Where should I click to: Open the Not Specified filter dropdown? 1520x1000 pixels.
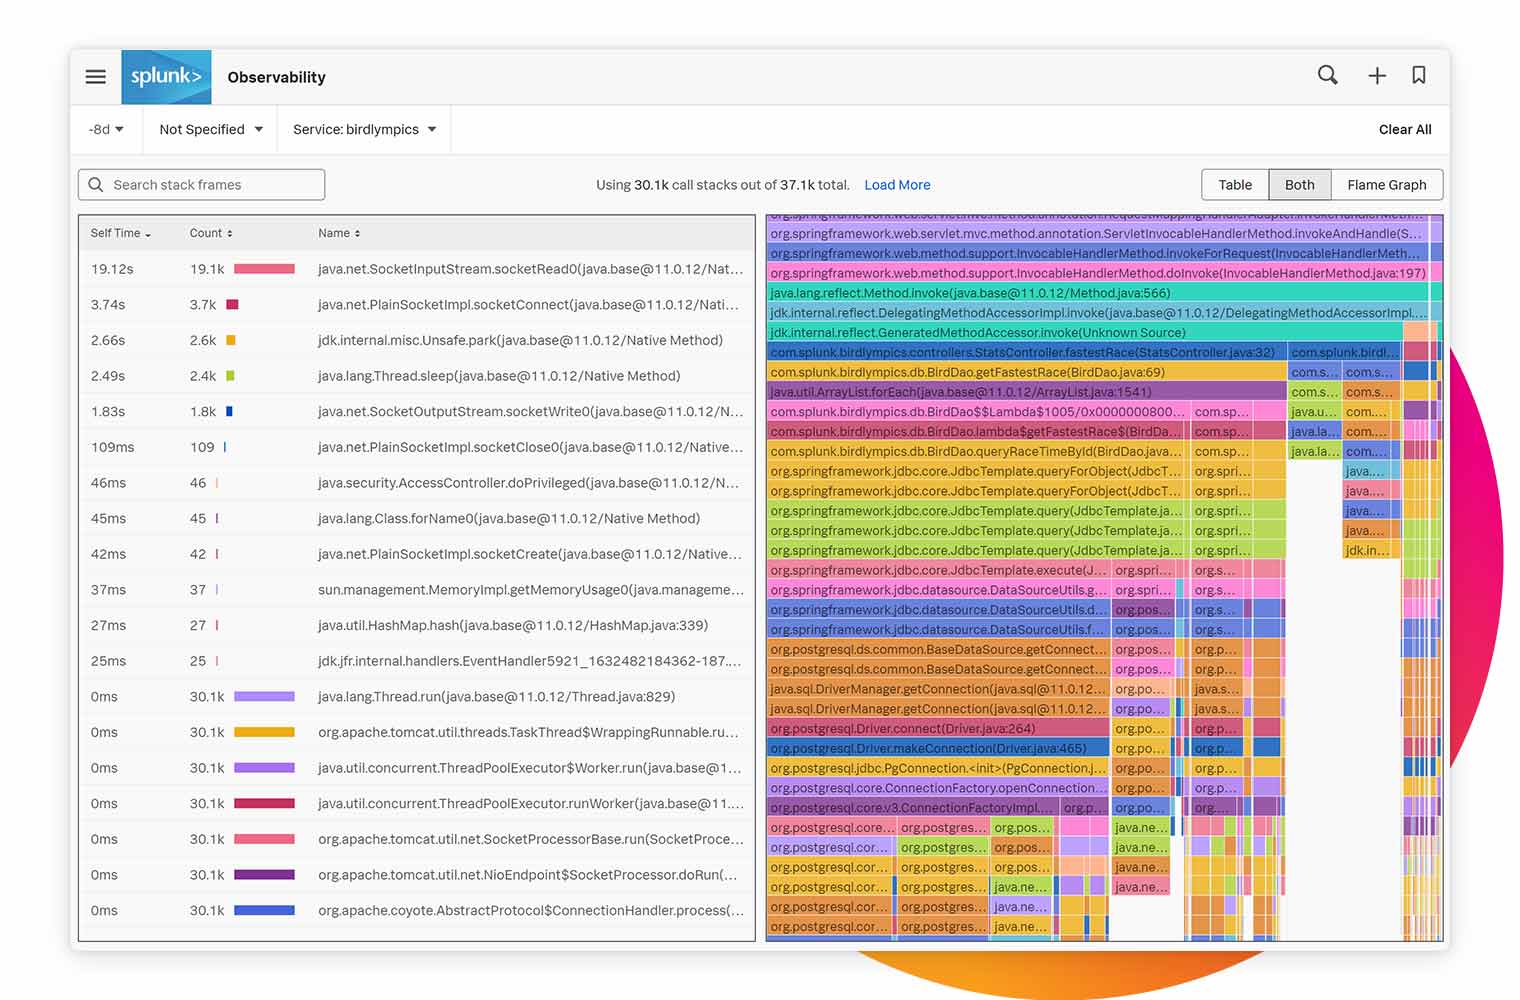click(209, 129)
